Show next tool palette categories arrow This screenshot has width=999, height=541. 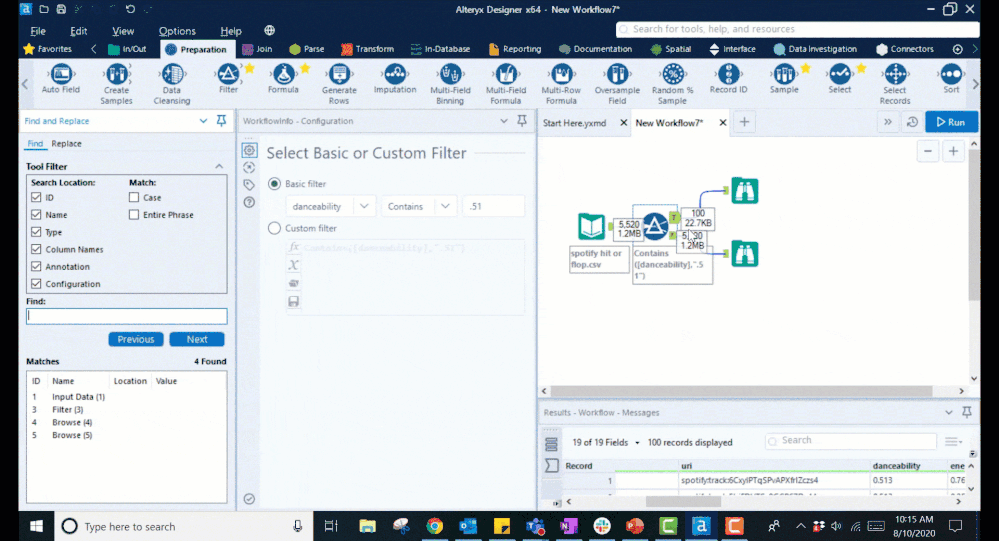975,49
